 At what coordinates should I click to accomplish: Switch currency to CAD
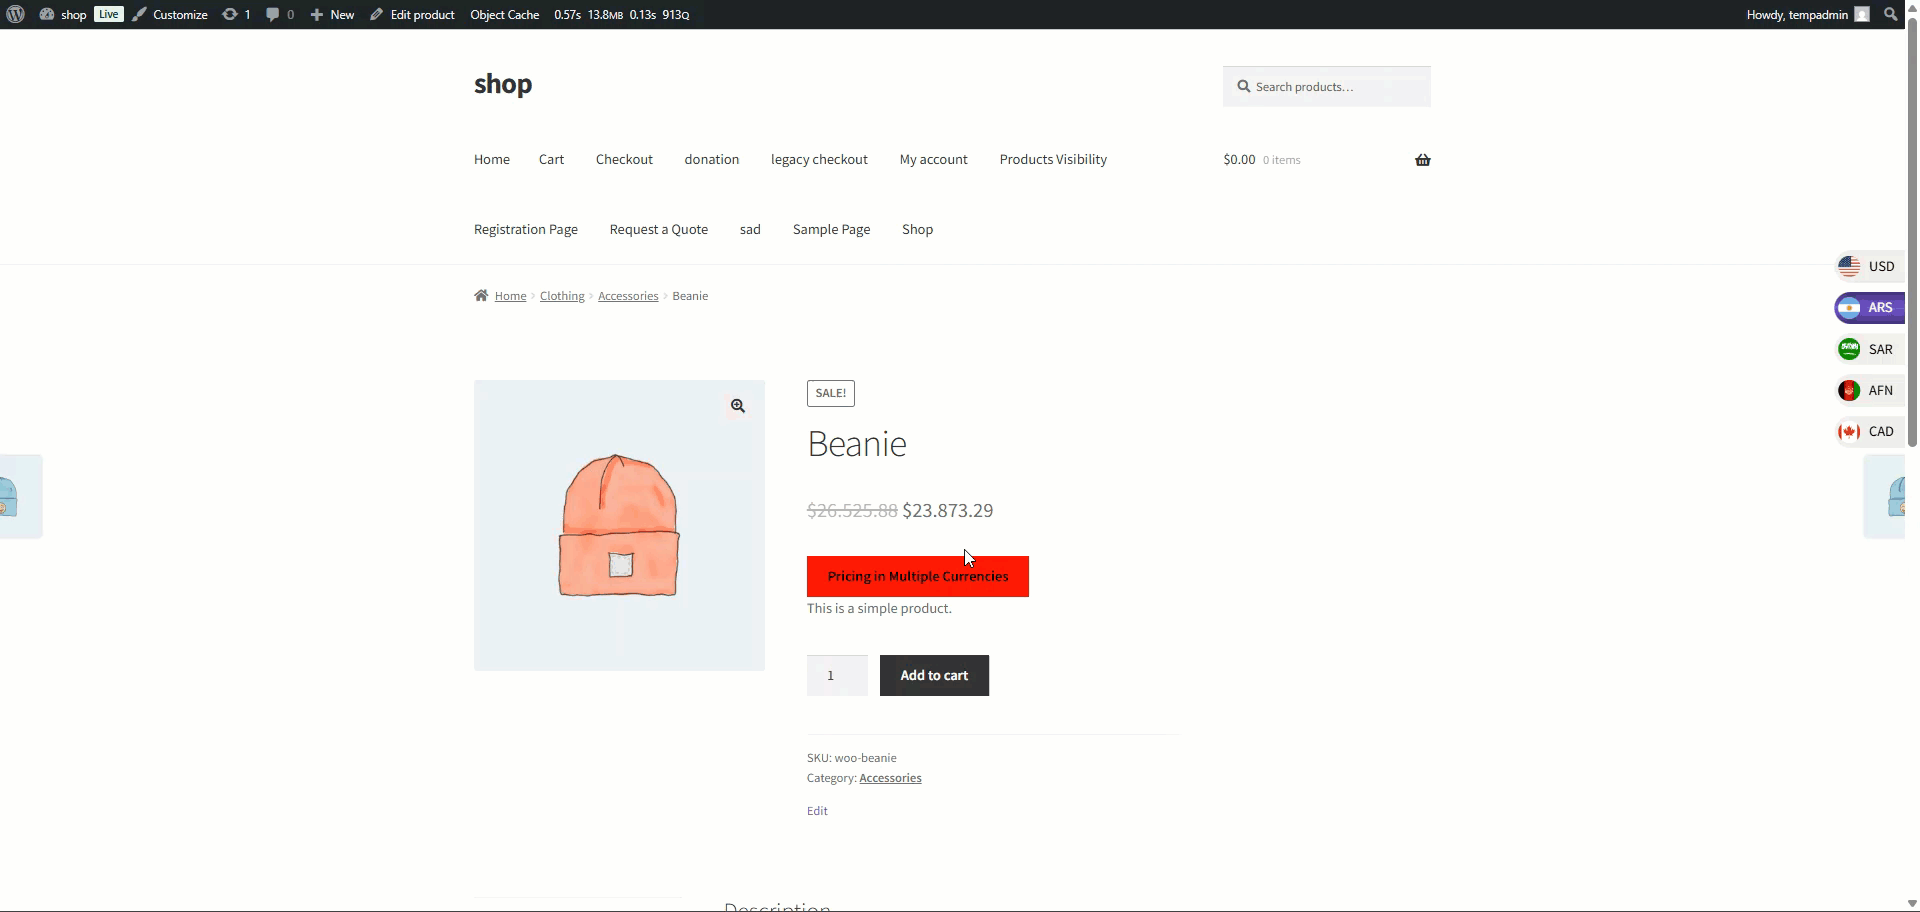1868,432
